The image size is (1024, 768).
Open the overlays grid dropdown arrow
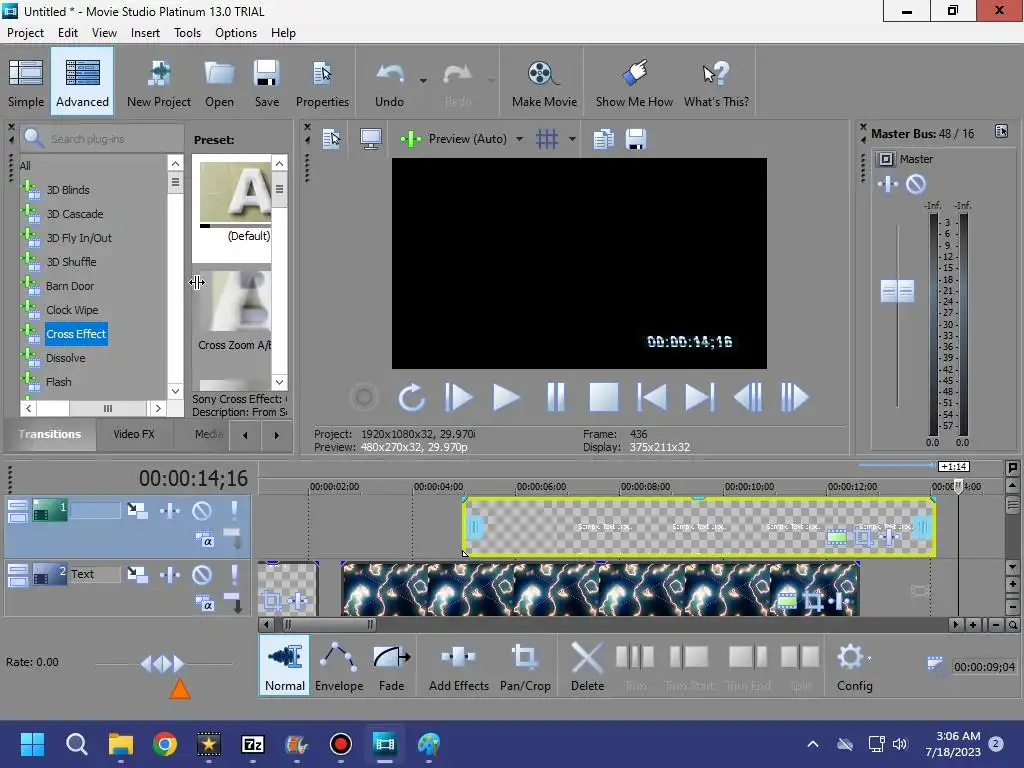572,138
